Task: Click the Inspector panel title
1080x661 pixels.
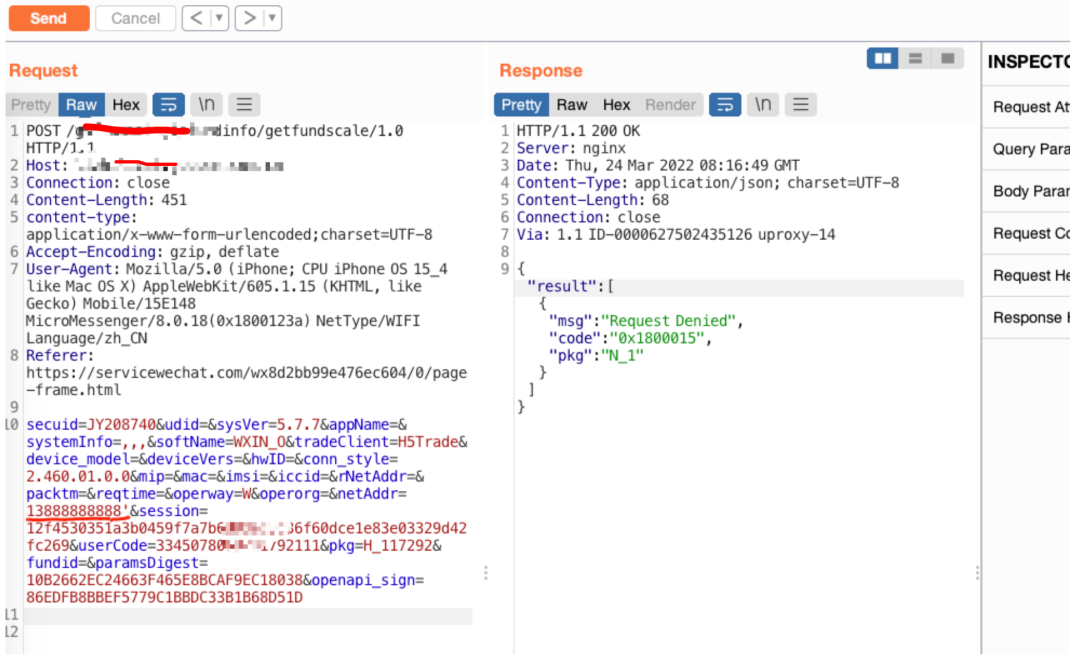Action: [x=1028, y=62]
